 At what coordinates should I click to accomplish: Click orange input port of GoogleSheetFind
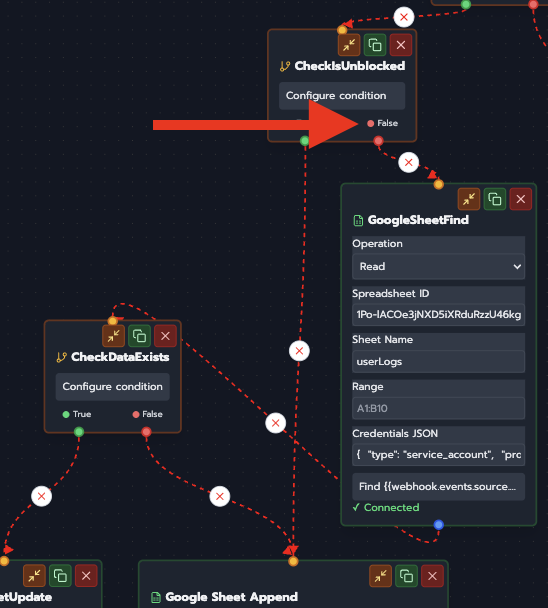click(x=439, y=184)
